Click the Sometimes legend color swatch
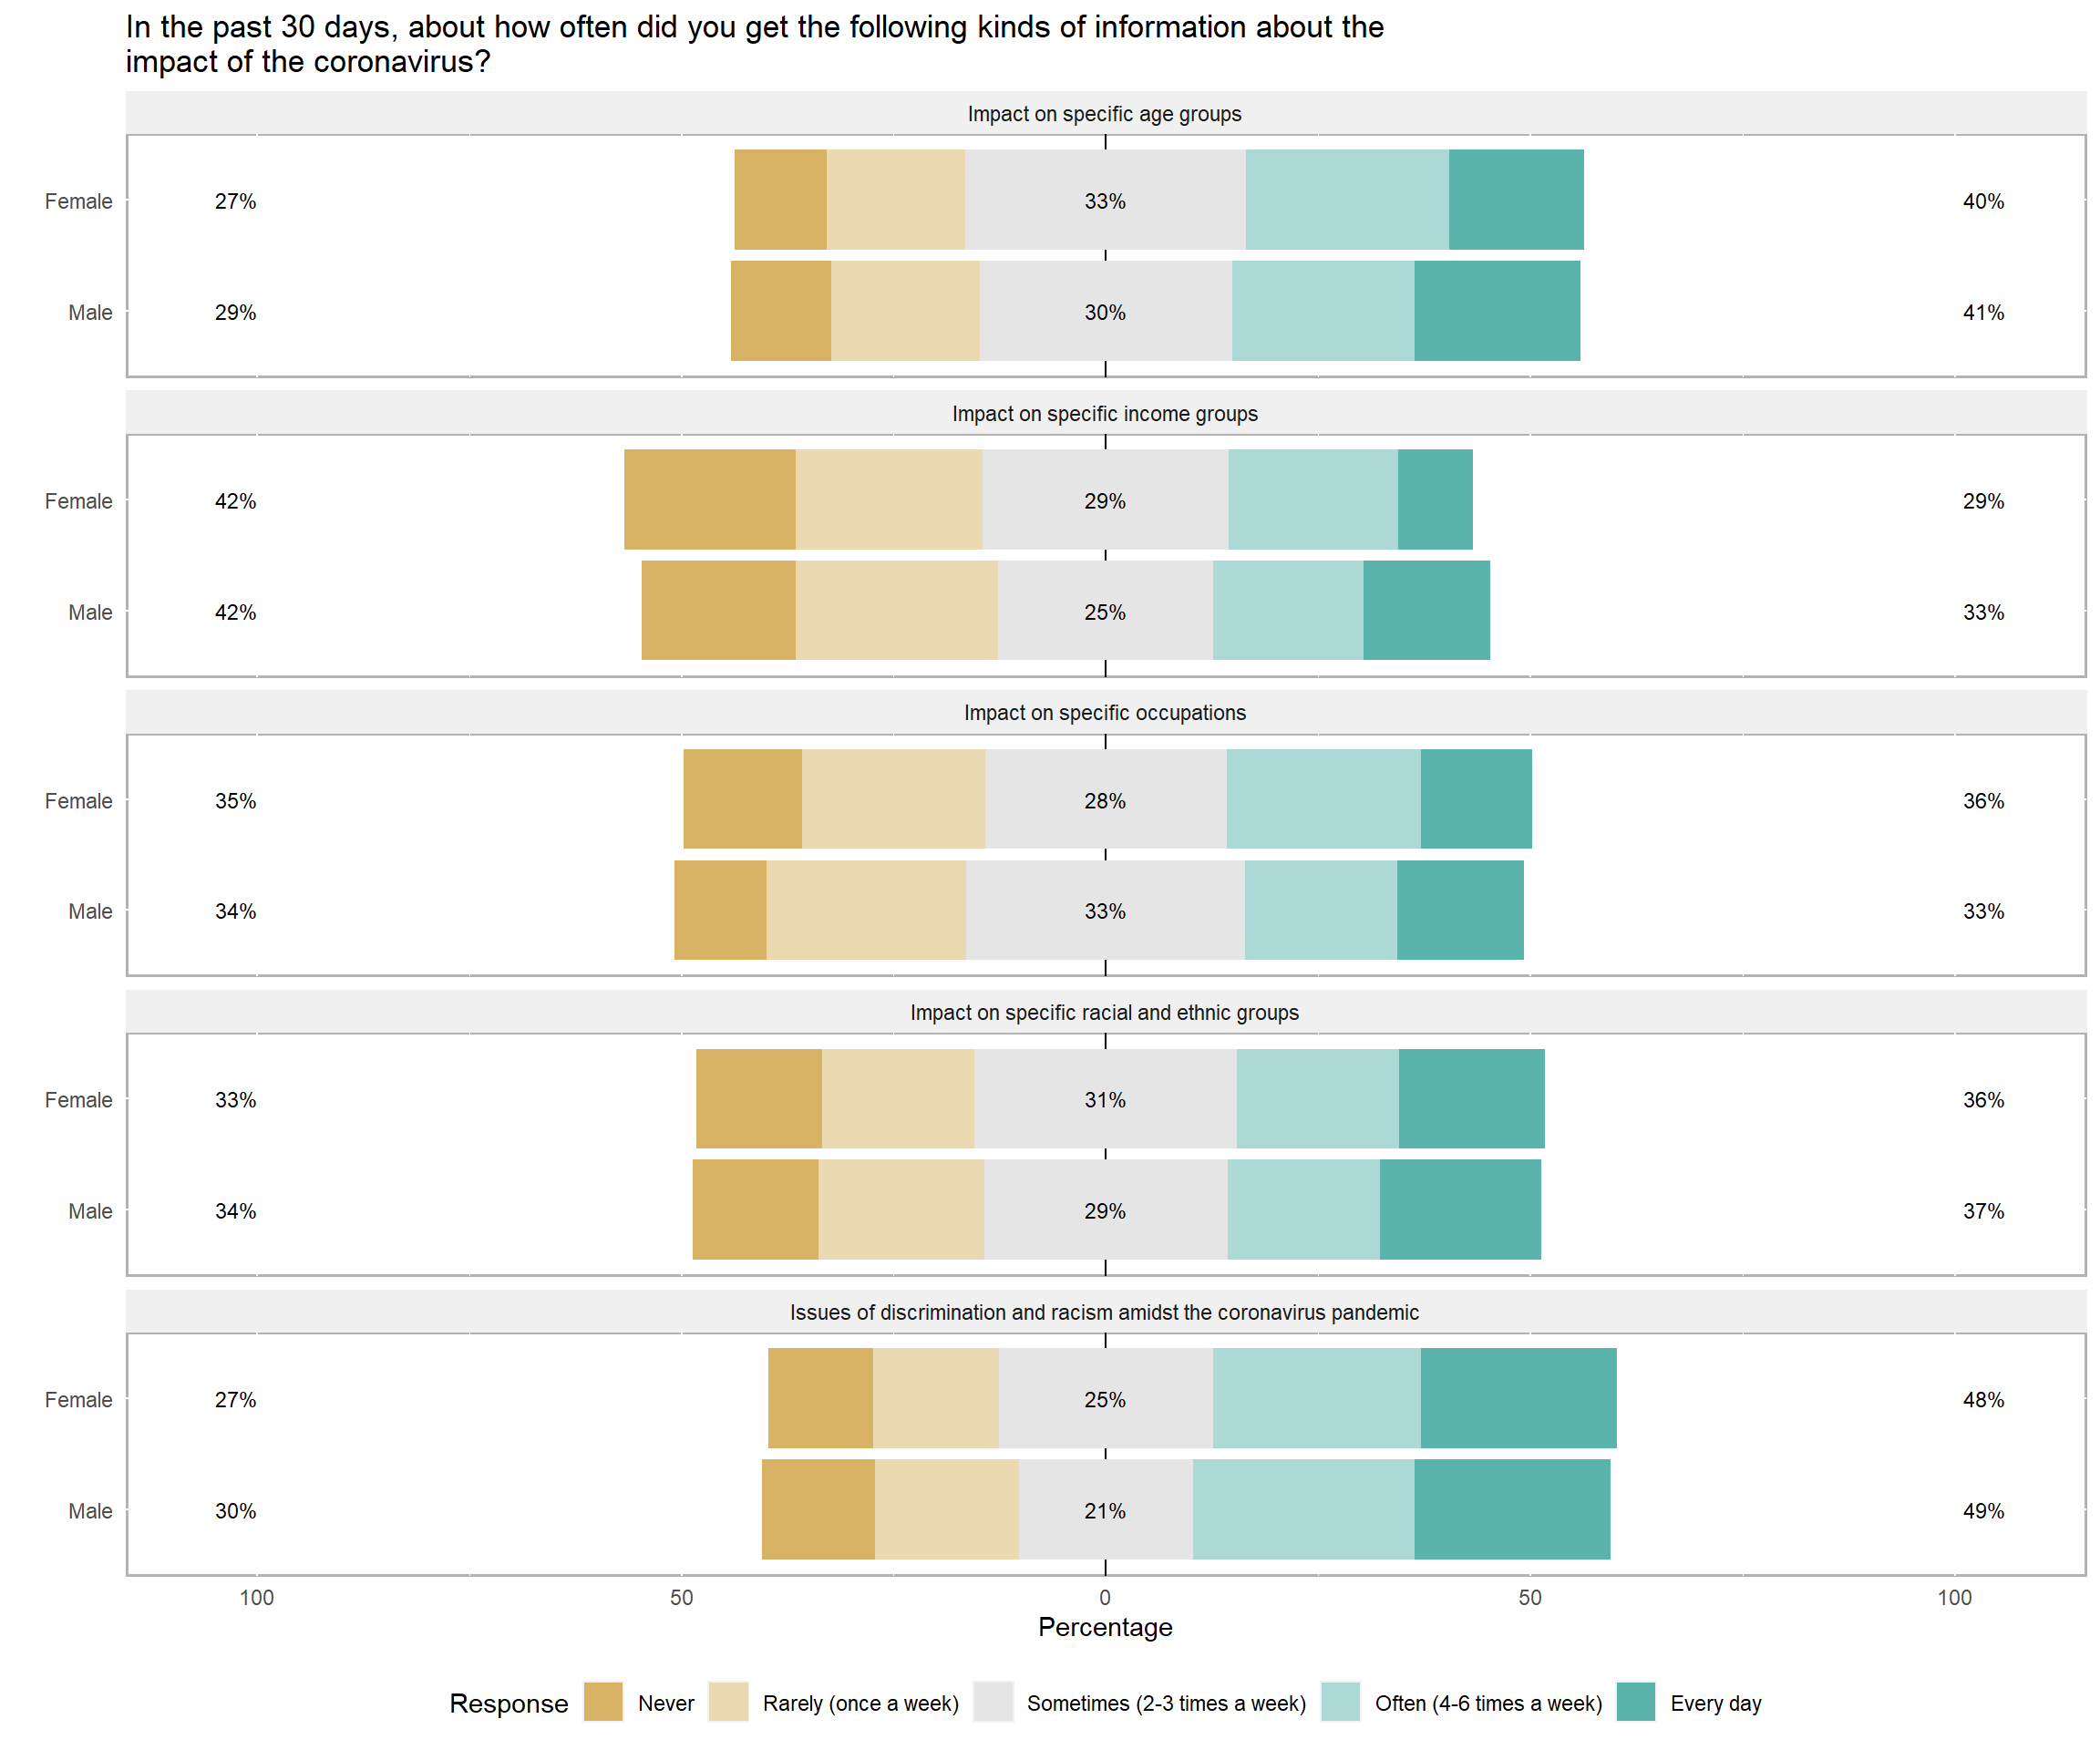The height and width of the screenshot is (1750, 2100). pos(992,1702)
